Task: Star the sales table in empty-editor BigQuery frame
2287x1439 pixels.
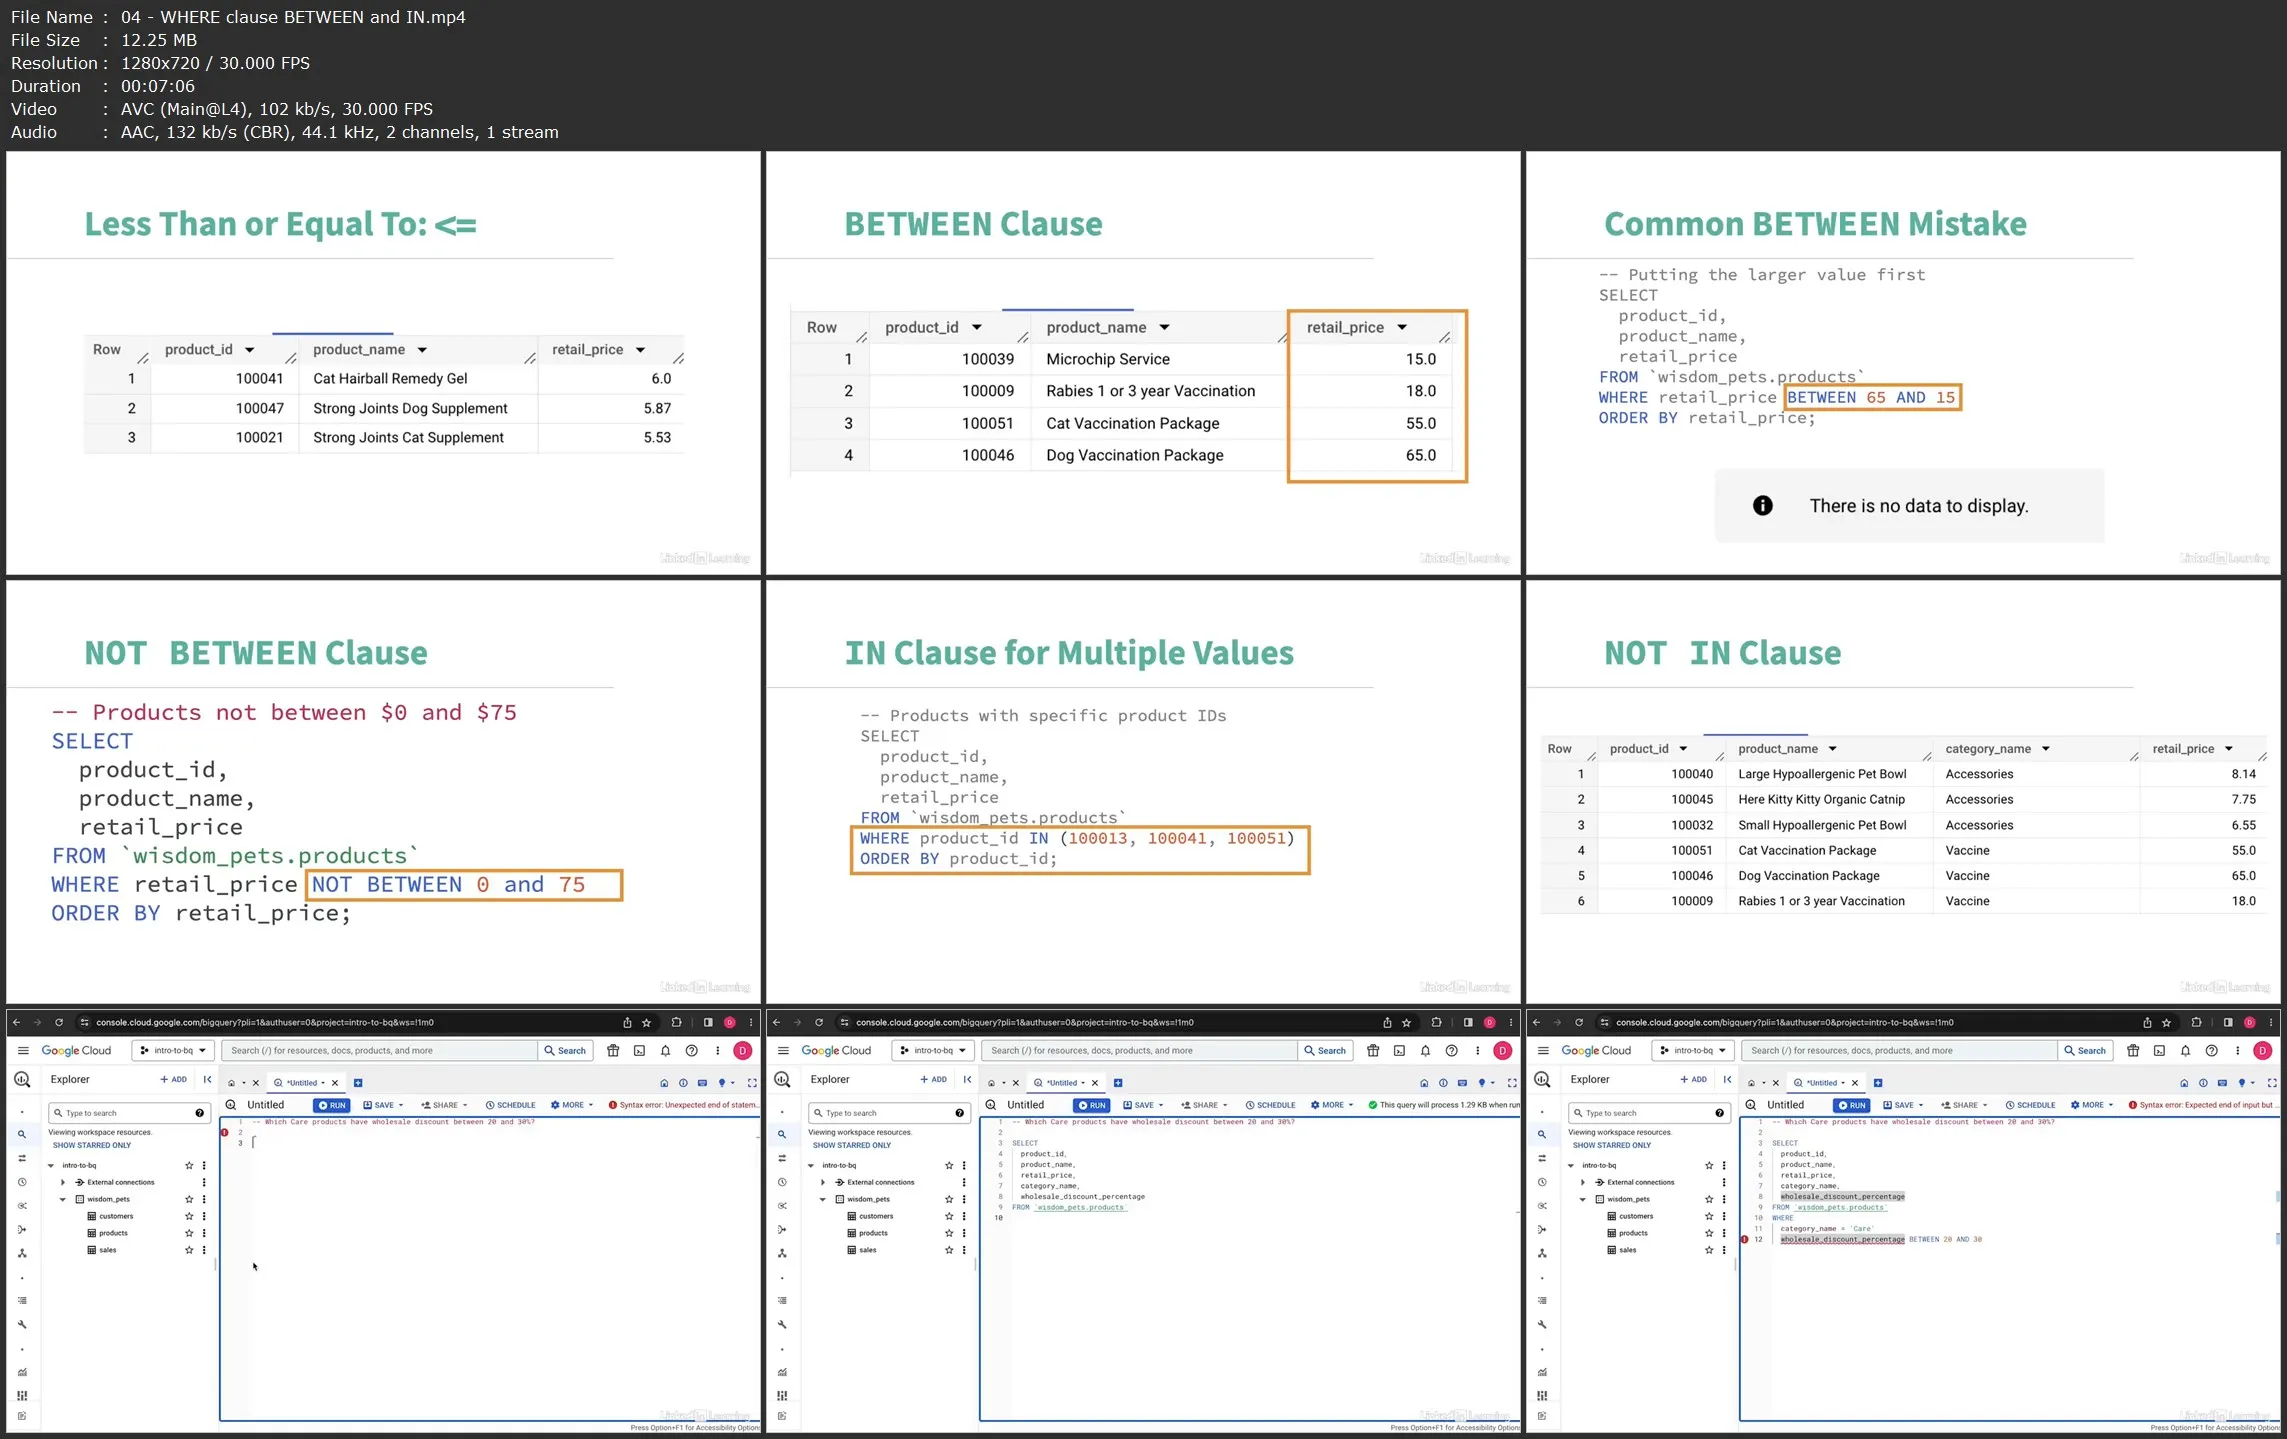Action: point(189,1250)
